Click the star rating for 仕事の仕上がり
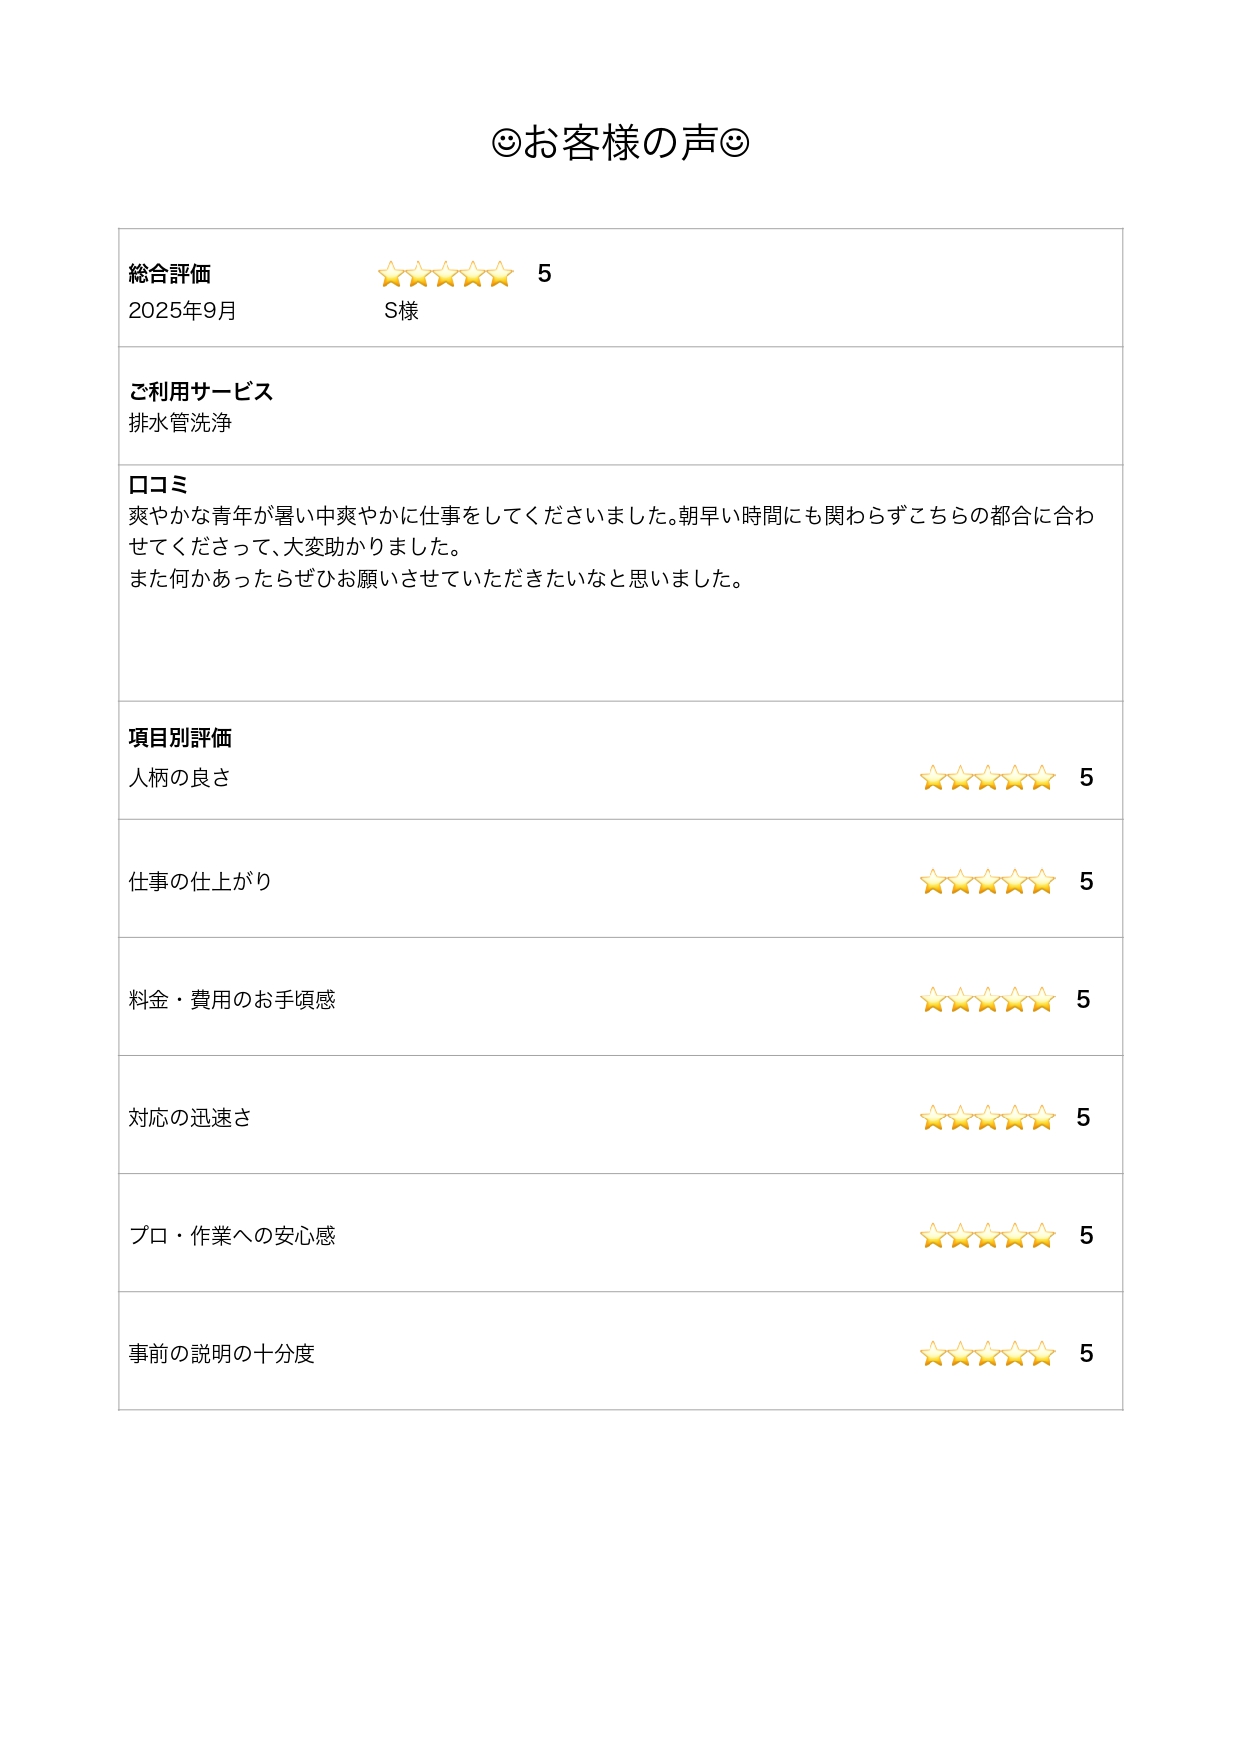The image size is (1241, 1754). pos(987,882)
